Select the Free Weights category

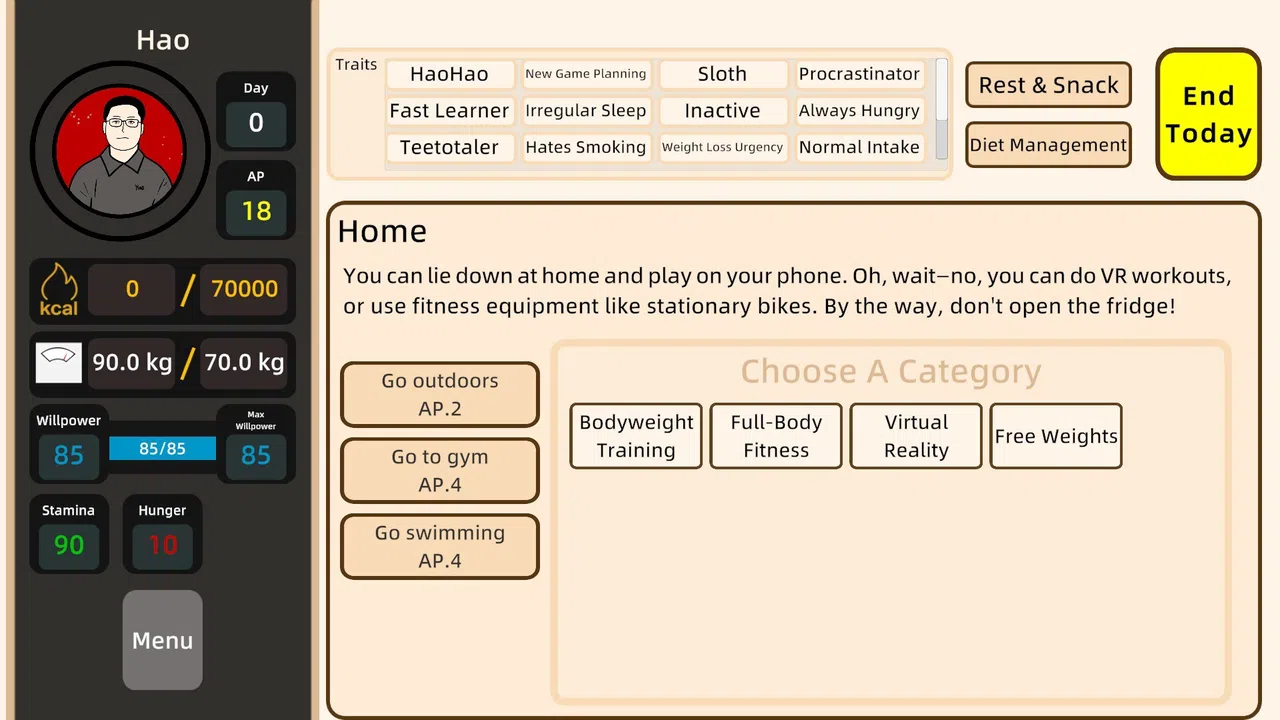tap(1056, 436)
